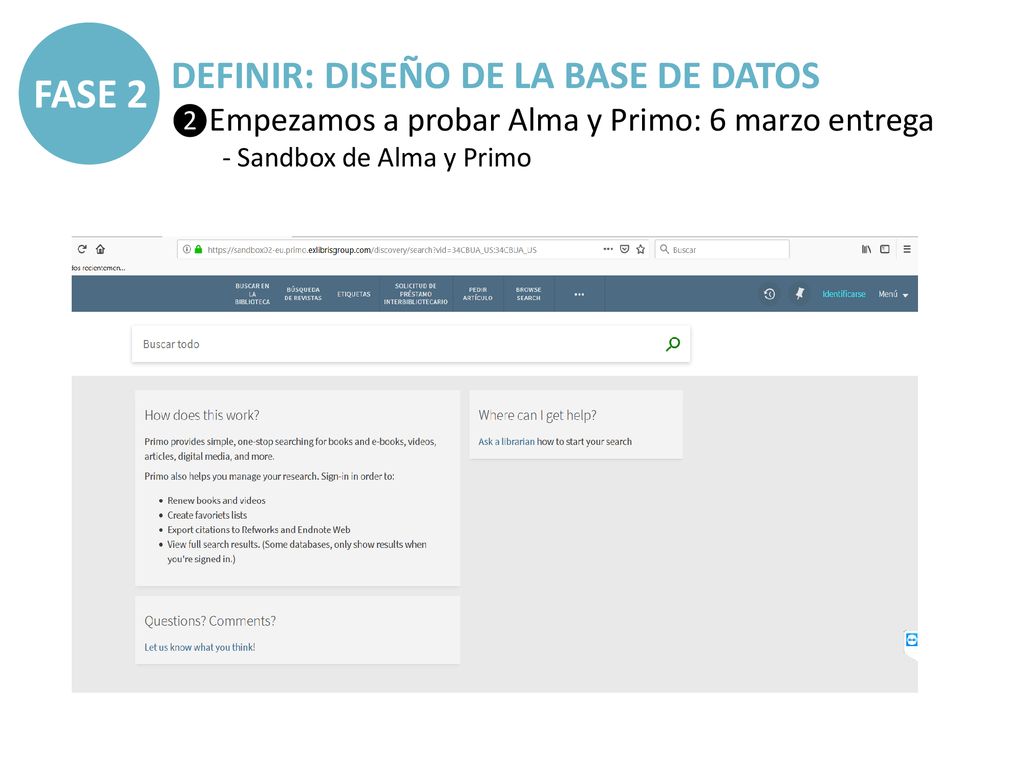Select the ETIQUETAS menu item

(x=354, y=295)
